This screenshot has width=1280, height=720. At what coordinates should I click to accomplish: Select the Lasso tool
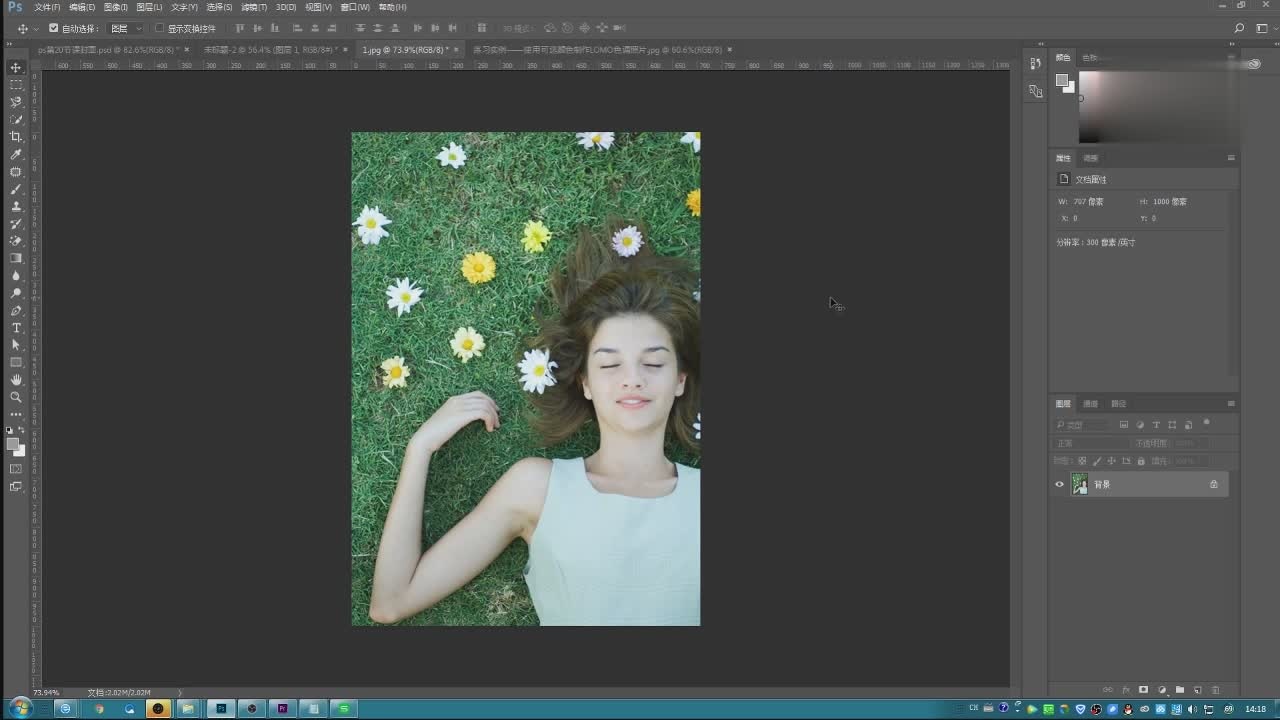coord(16,102)
